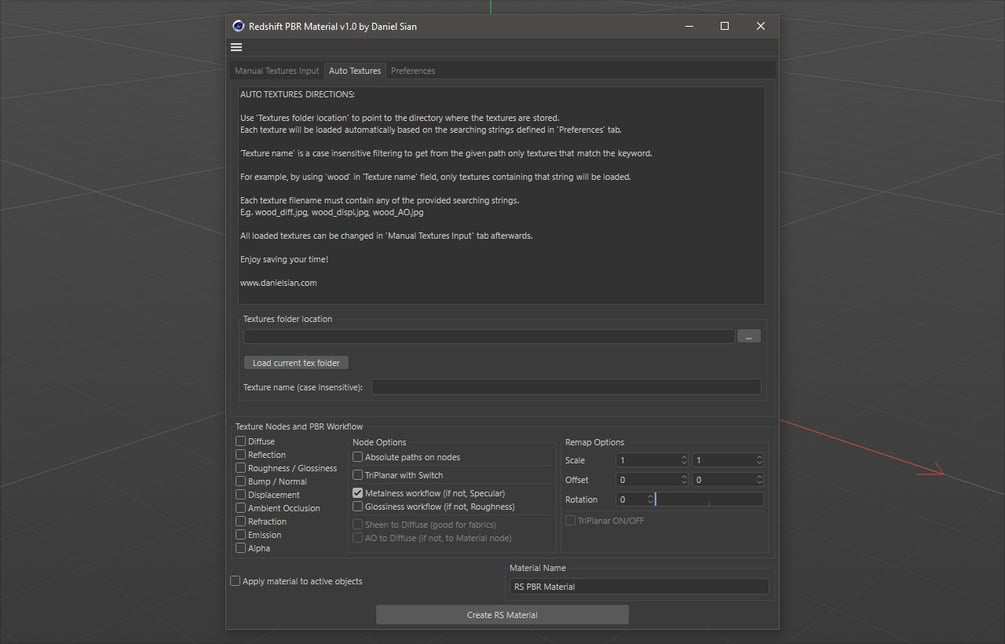Minimize the Redshift PBR Material window
1005x644 pixels.
tap(689, 26)
